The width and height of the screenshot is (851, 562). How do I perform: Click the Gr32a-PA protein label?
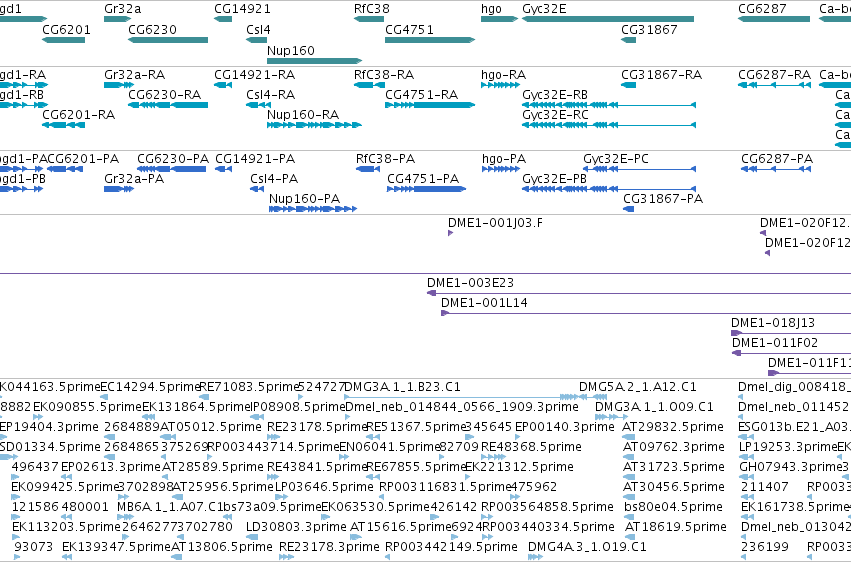pyautogui.click(x=134, y=178)
